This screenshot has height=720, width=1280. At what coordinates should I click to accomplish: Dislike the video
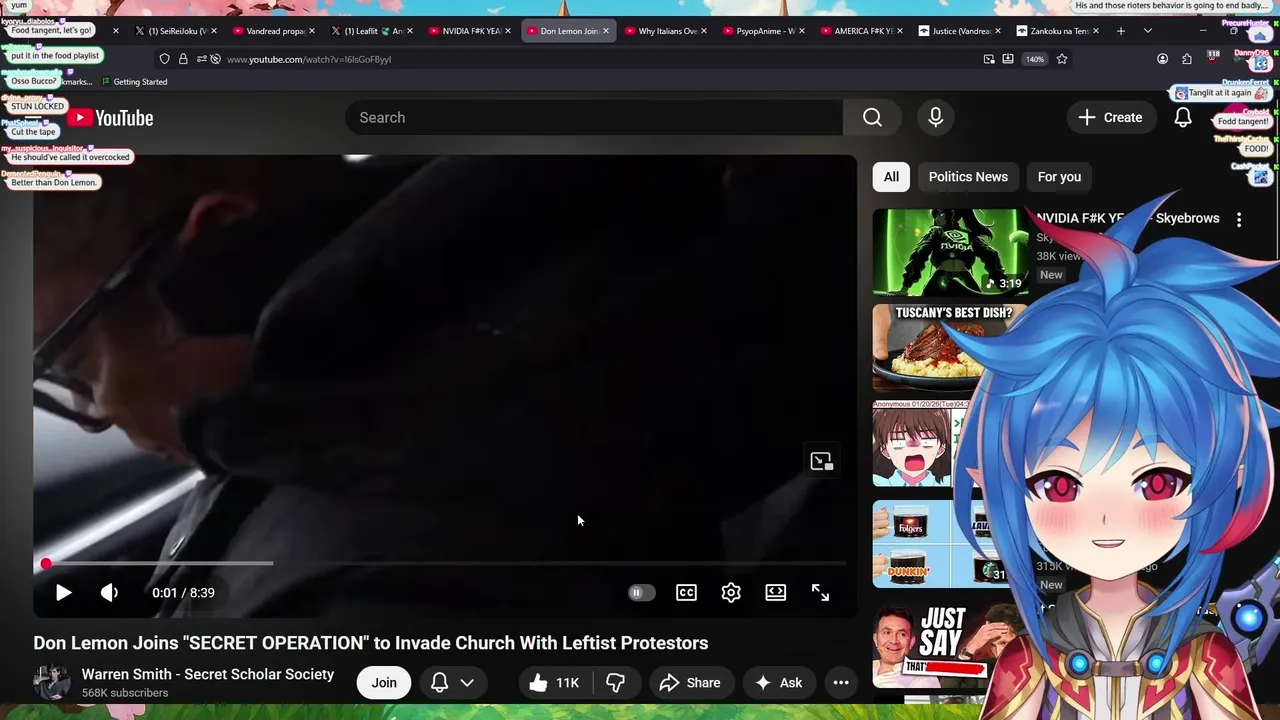coord(616,683)
